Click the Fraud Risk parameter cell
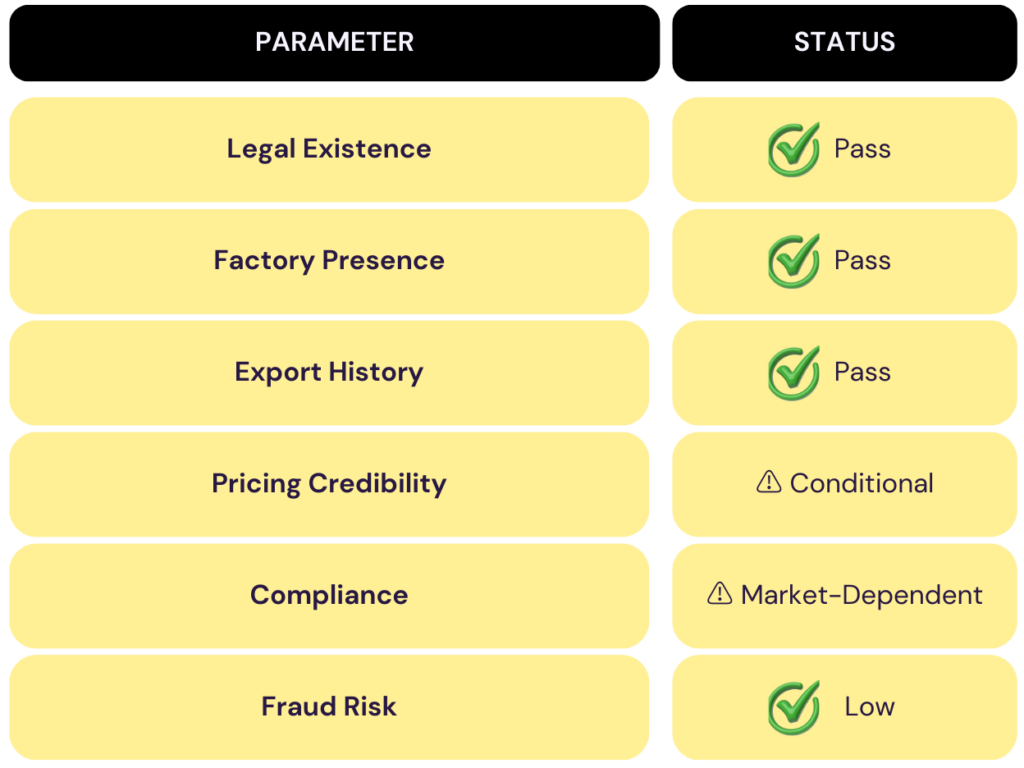 [329, 707]
